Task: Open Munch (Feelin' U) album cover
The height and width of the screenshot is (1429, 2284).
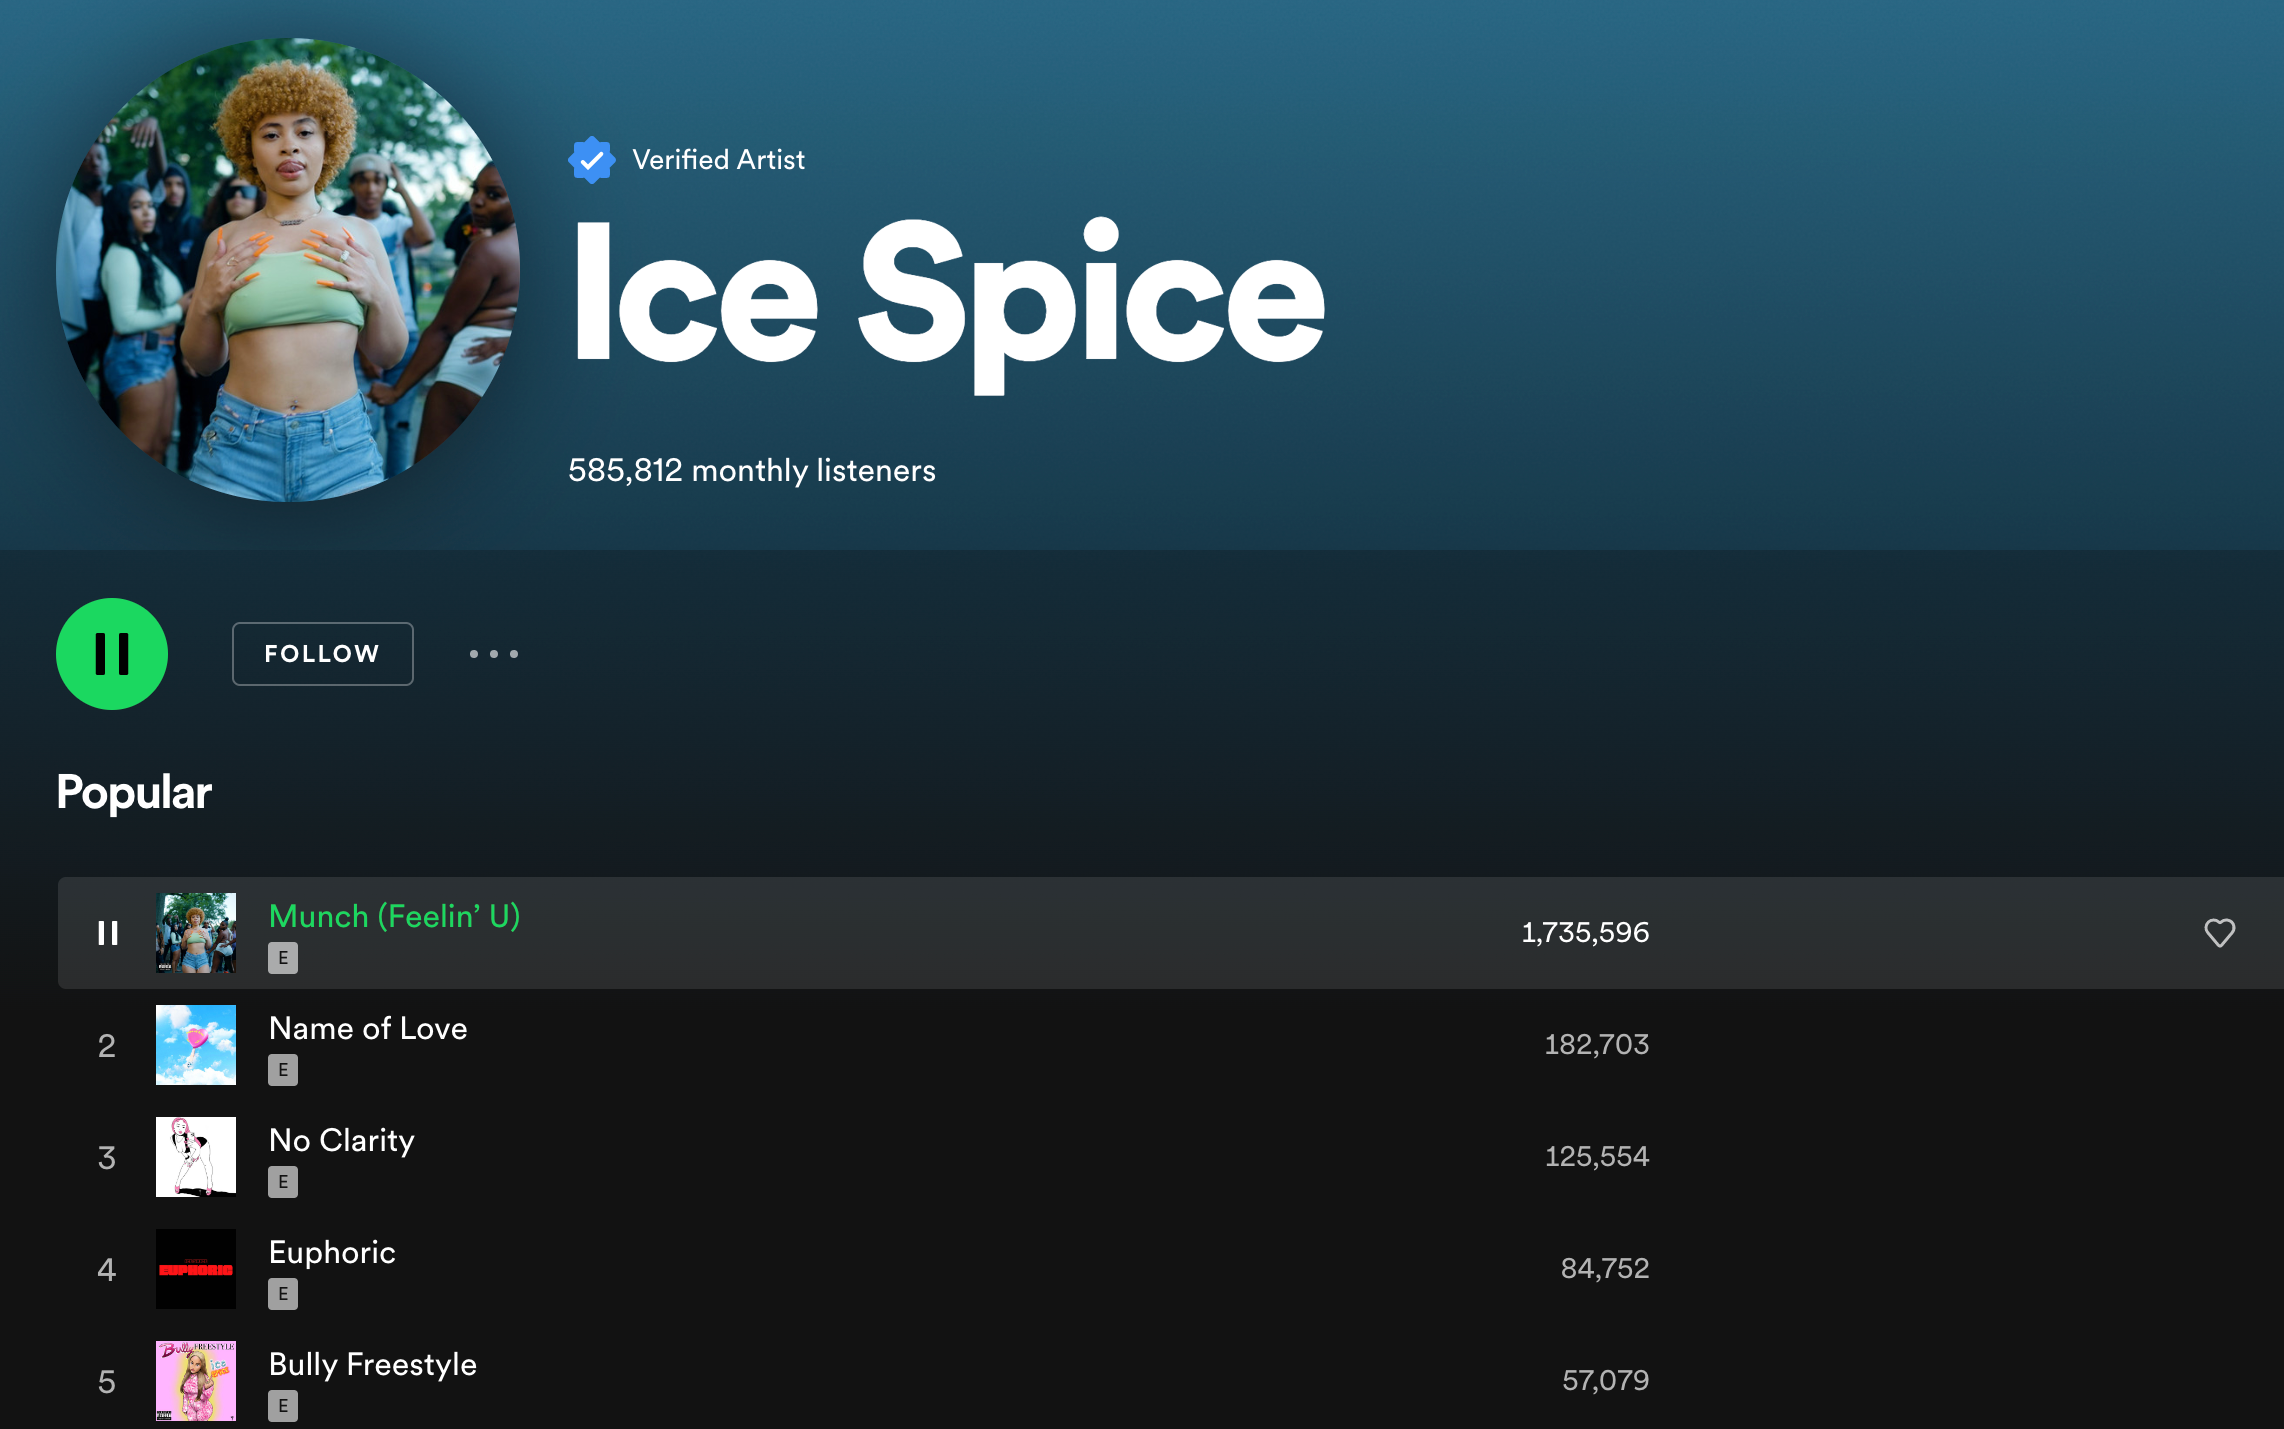Action: pyautogui.click(x=196, y=933)
